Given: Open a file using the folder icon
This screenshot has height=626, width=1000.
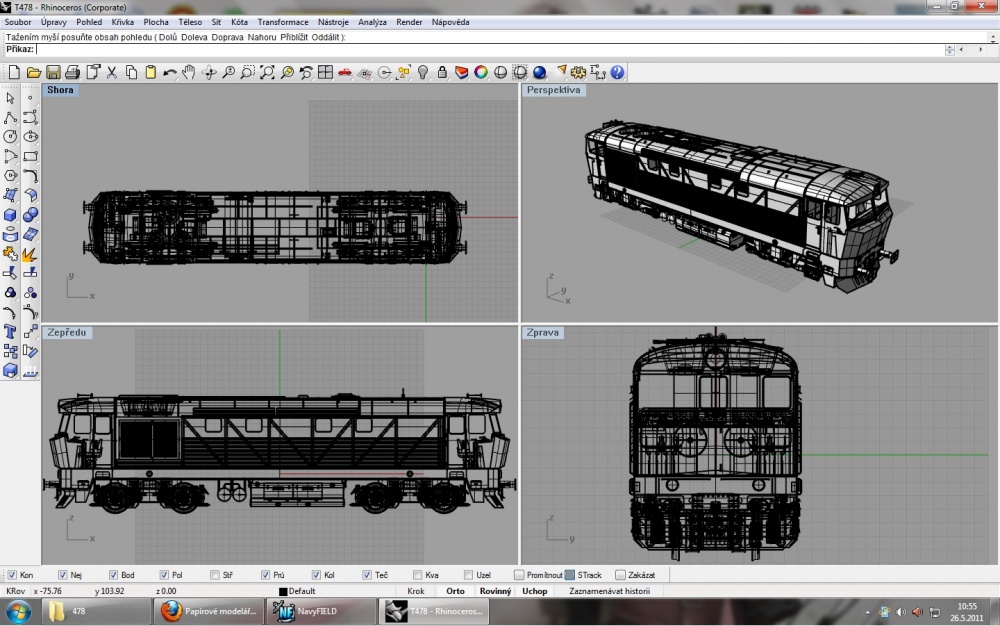Looking at the screenshot, I should coord(34,73).
